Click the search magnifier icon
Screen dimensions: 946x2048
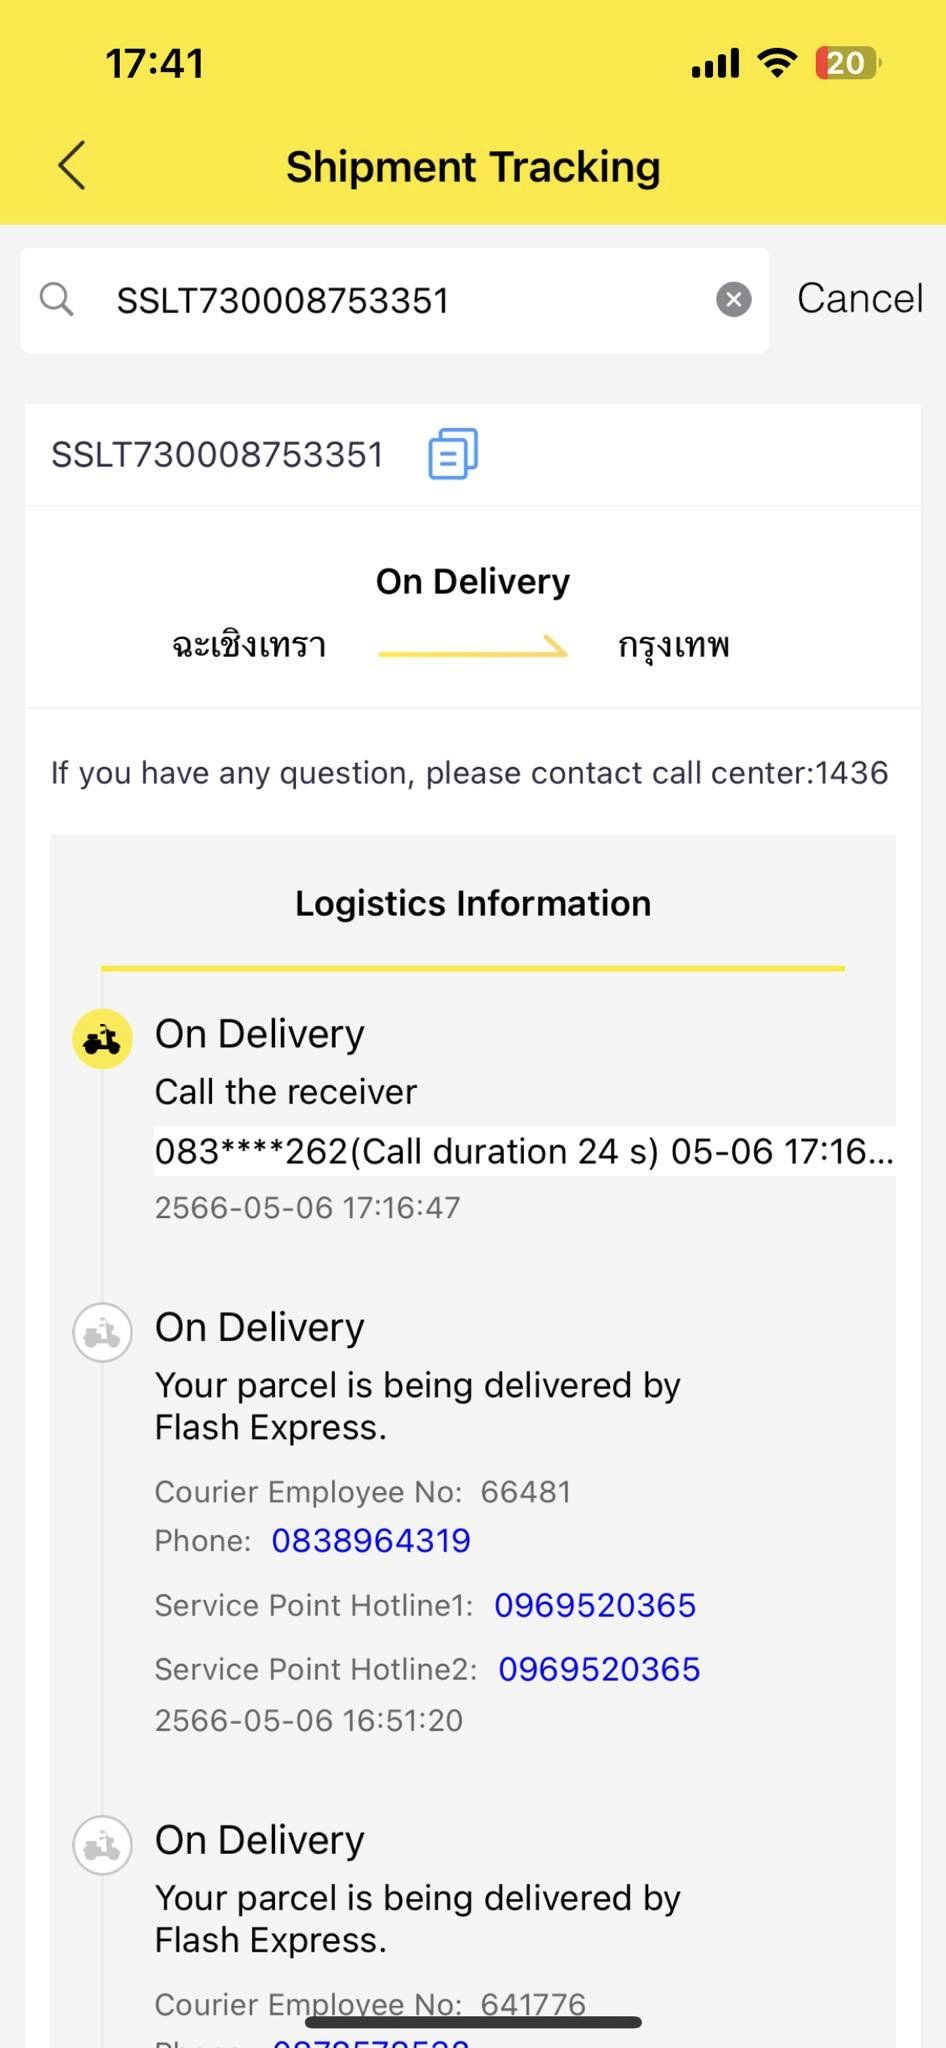57,299
